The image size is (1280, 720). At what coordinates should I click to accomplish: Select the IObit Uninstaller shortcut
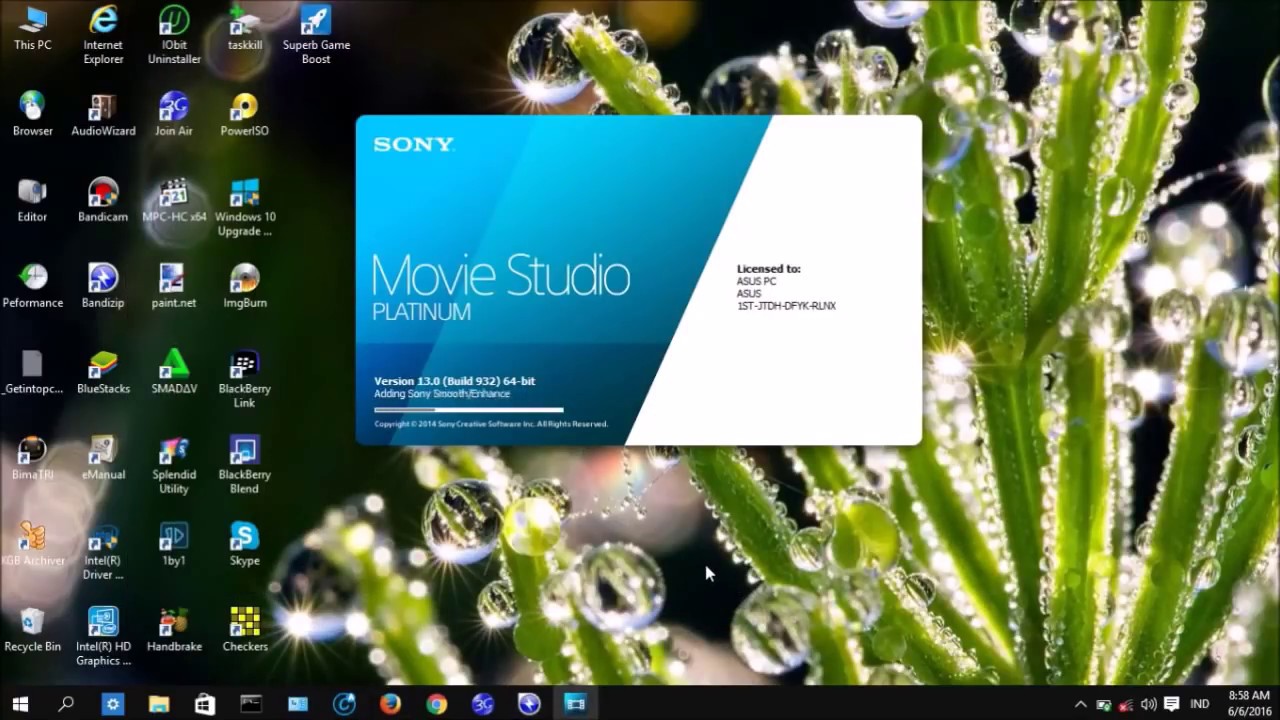point(174,35)
